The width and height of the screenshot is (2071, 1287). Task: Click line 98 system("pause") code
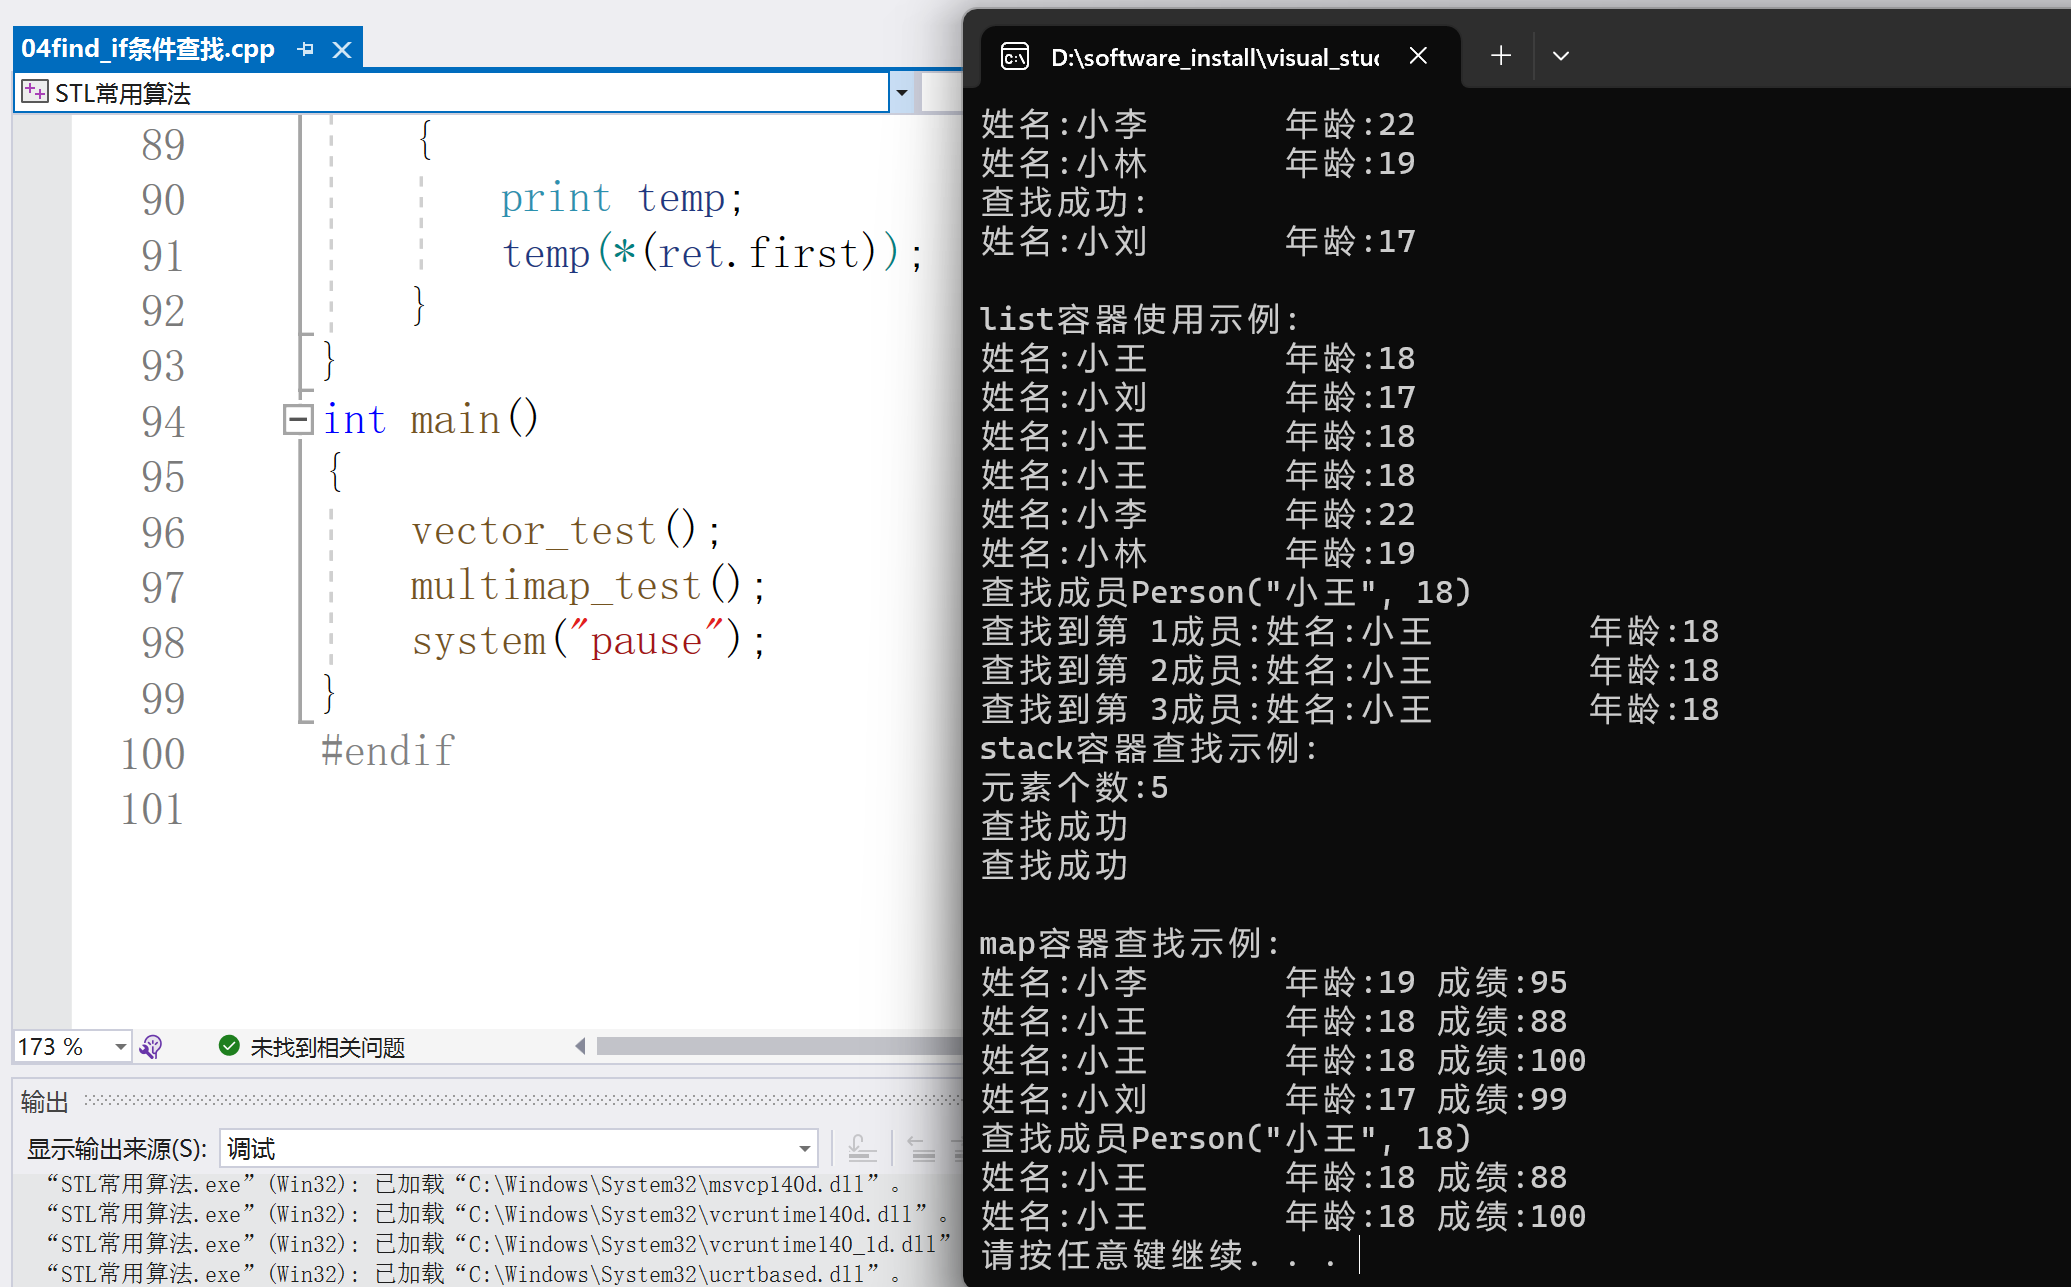coord(588,641)
